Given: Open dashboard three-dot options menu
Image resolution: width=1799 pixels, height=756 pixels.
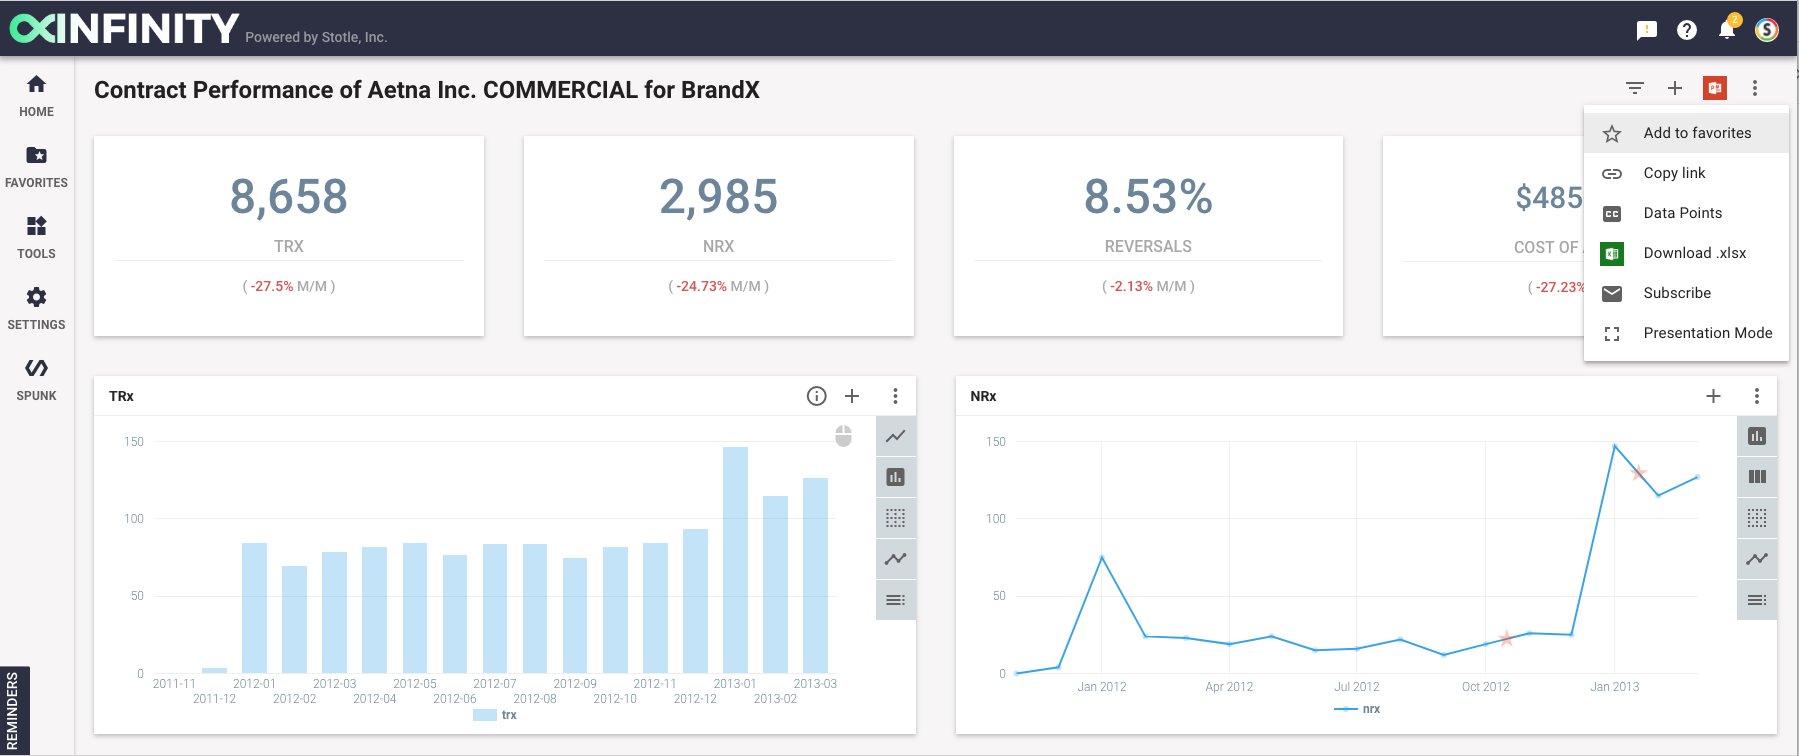Looking at the screenshot, I should coord(1755,88).
